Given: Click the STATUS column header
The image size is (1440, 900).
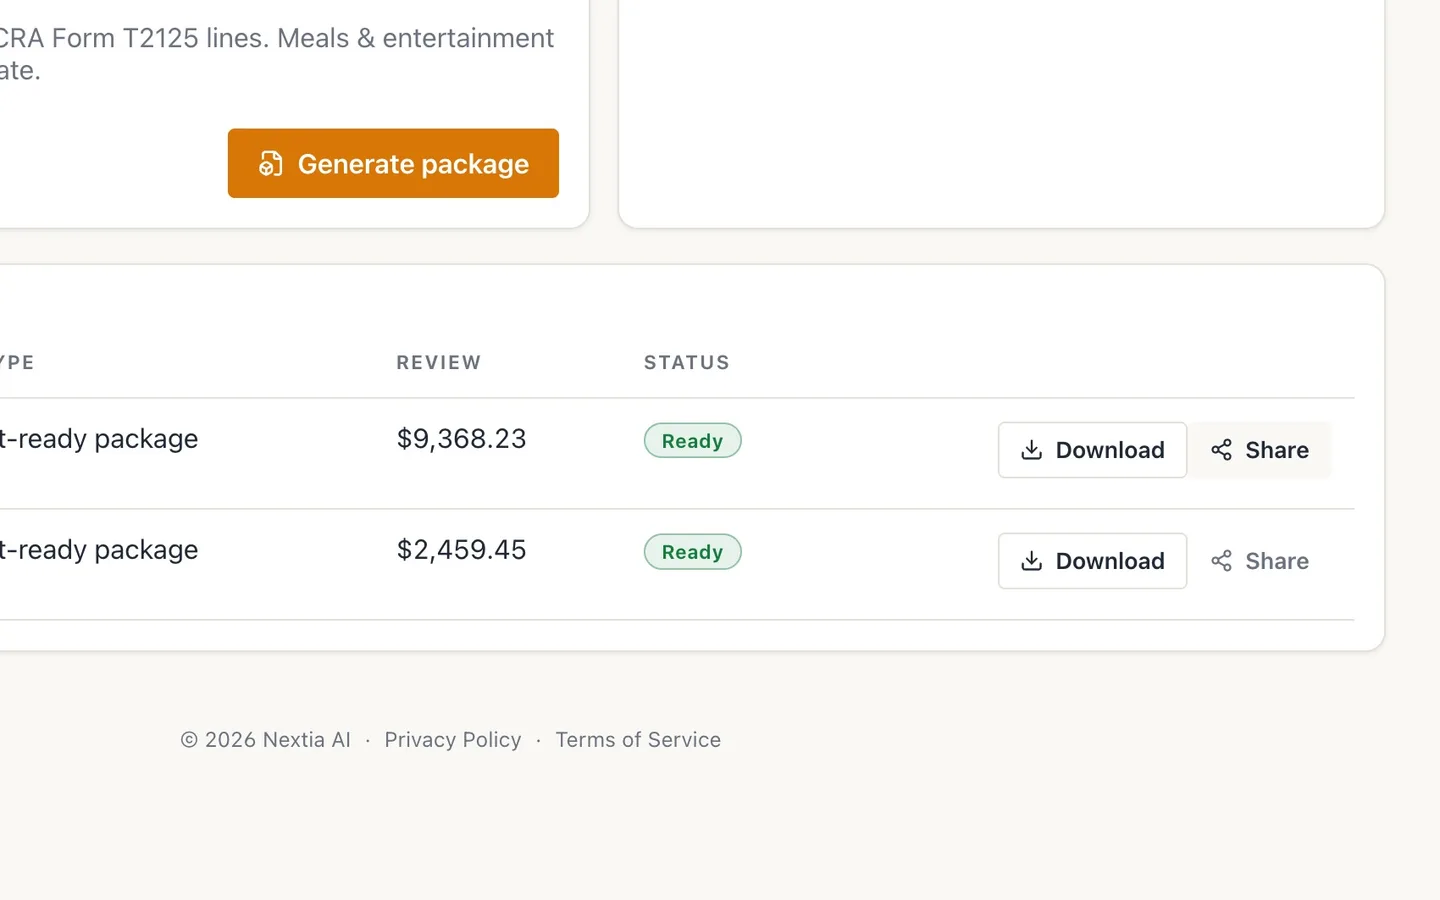Looking at the screenshot, I should pyautogui.click(x=687, y=363).
